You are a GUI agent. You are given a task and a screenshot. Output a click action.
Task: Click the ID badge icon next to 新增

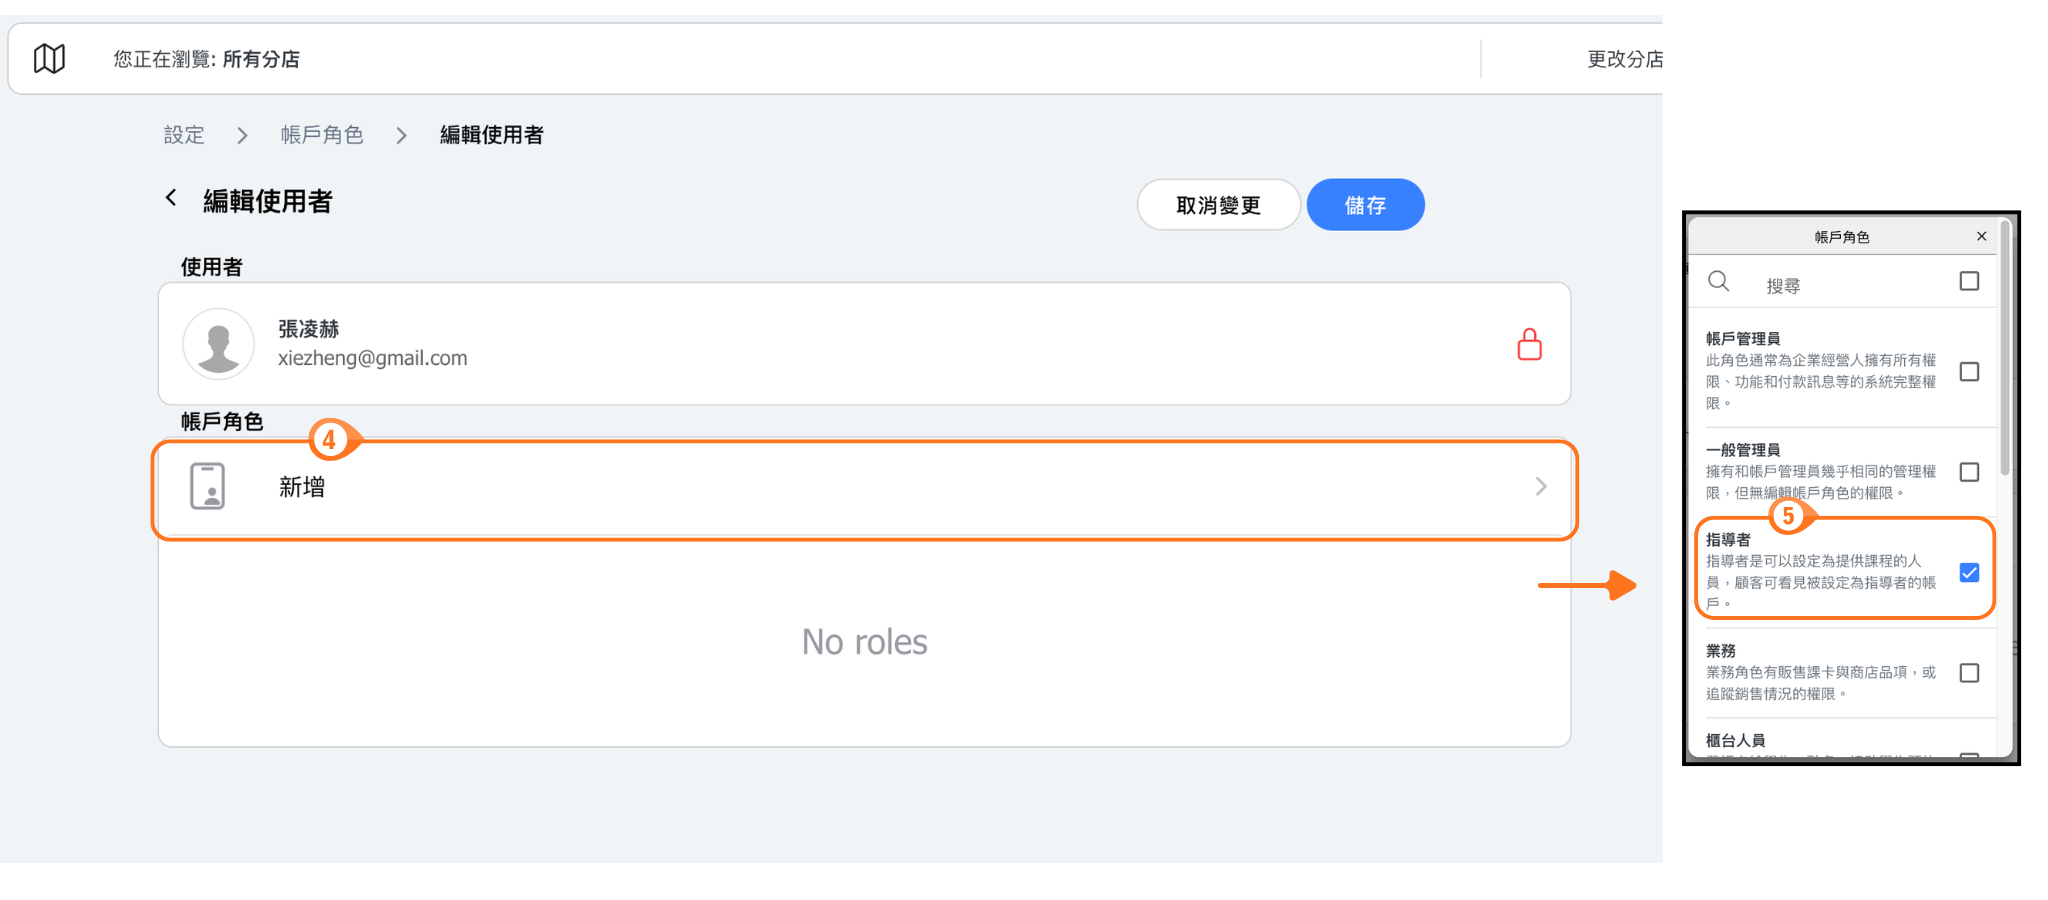tap(207, 487)
